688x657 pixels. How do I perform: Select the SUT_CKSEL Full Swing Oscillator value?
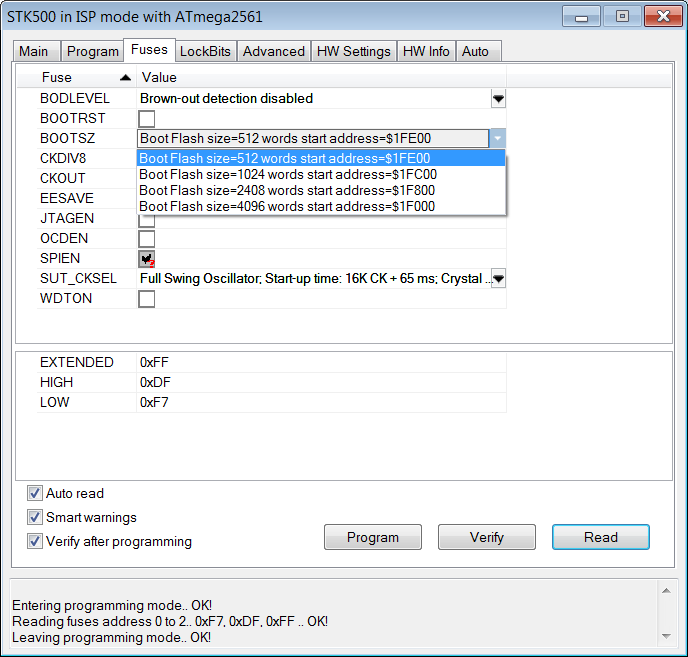pyautogui.click(x=315, y=279)
